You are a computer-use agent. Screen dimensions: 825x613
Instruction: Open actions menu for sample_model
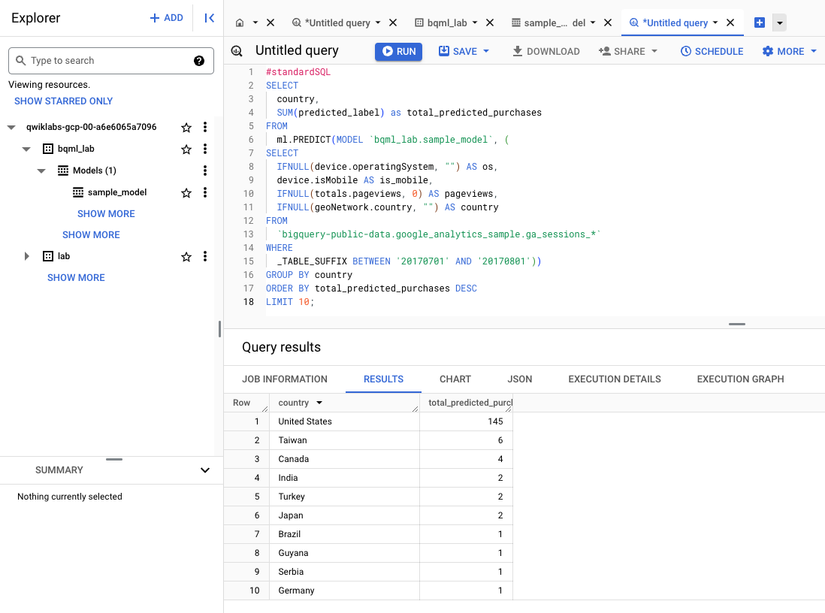coord(205,192)
